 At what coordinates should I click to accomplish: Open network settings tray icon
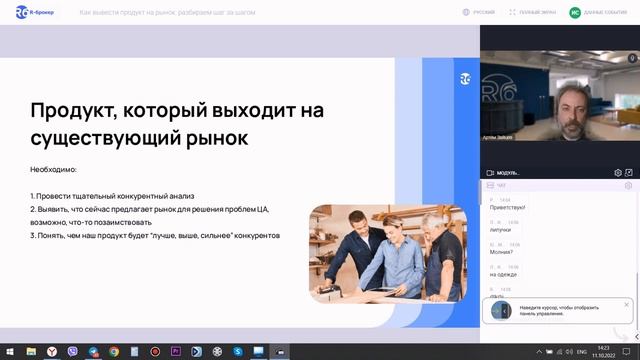point(560,352)
